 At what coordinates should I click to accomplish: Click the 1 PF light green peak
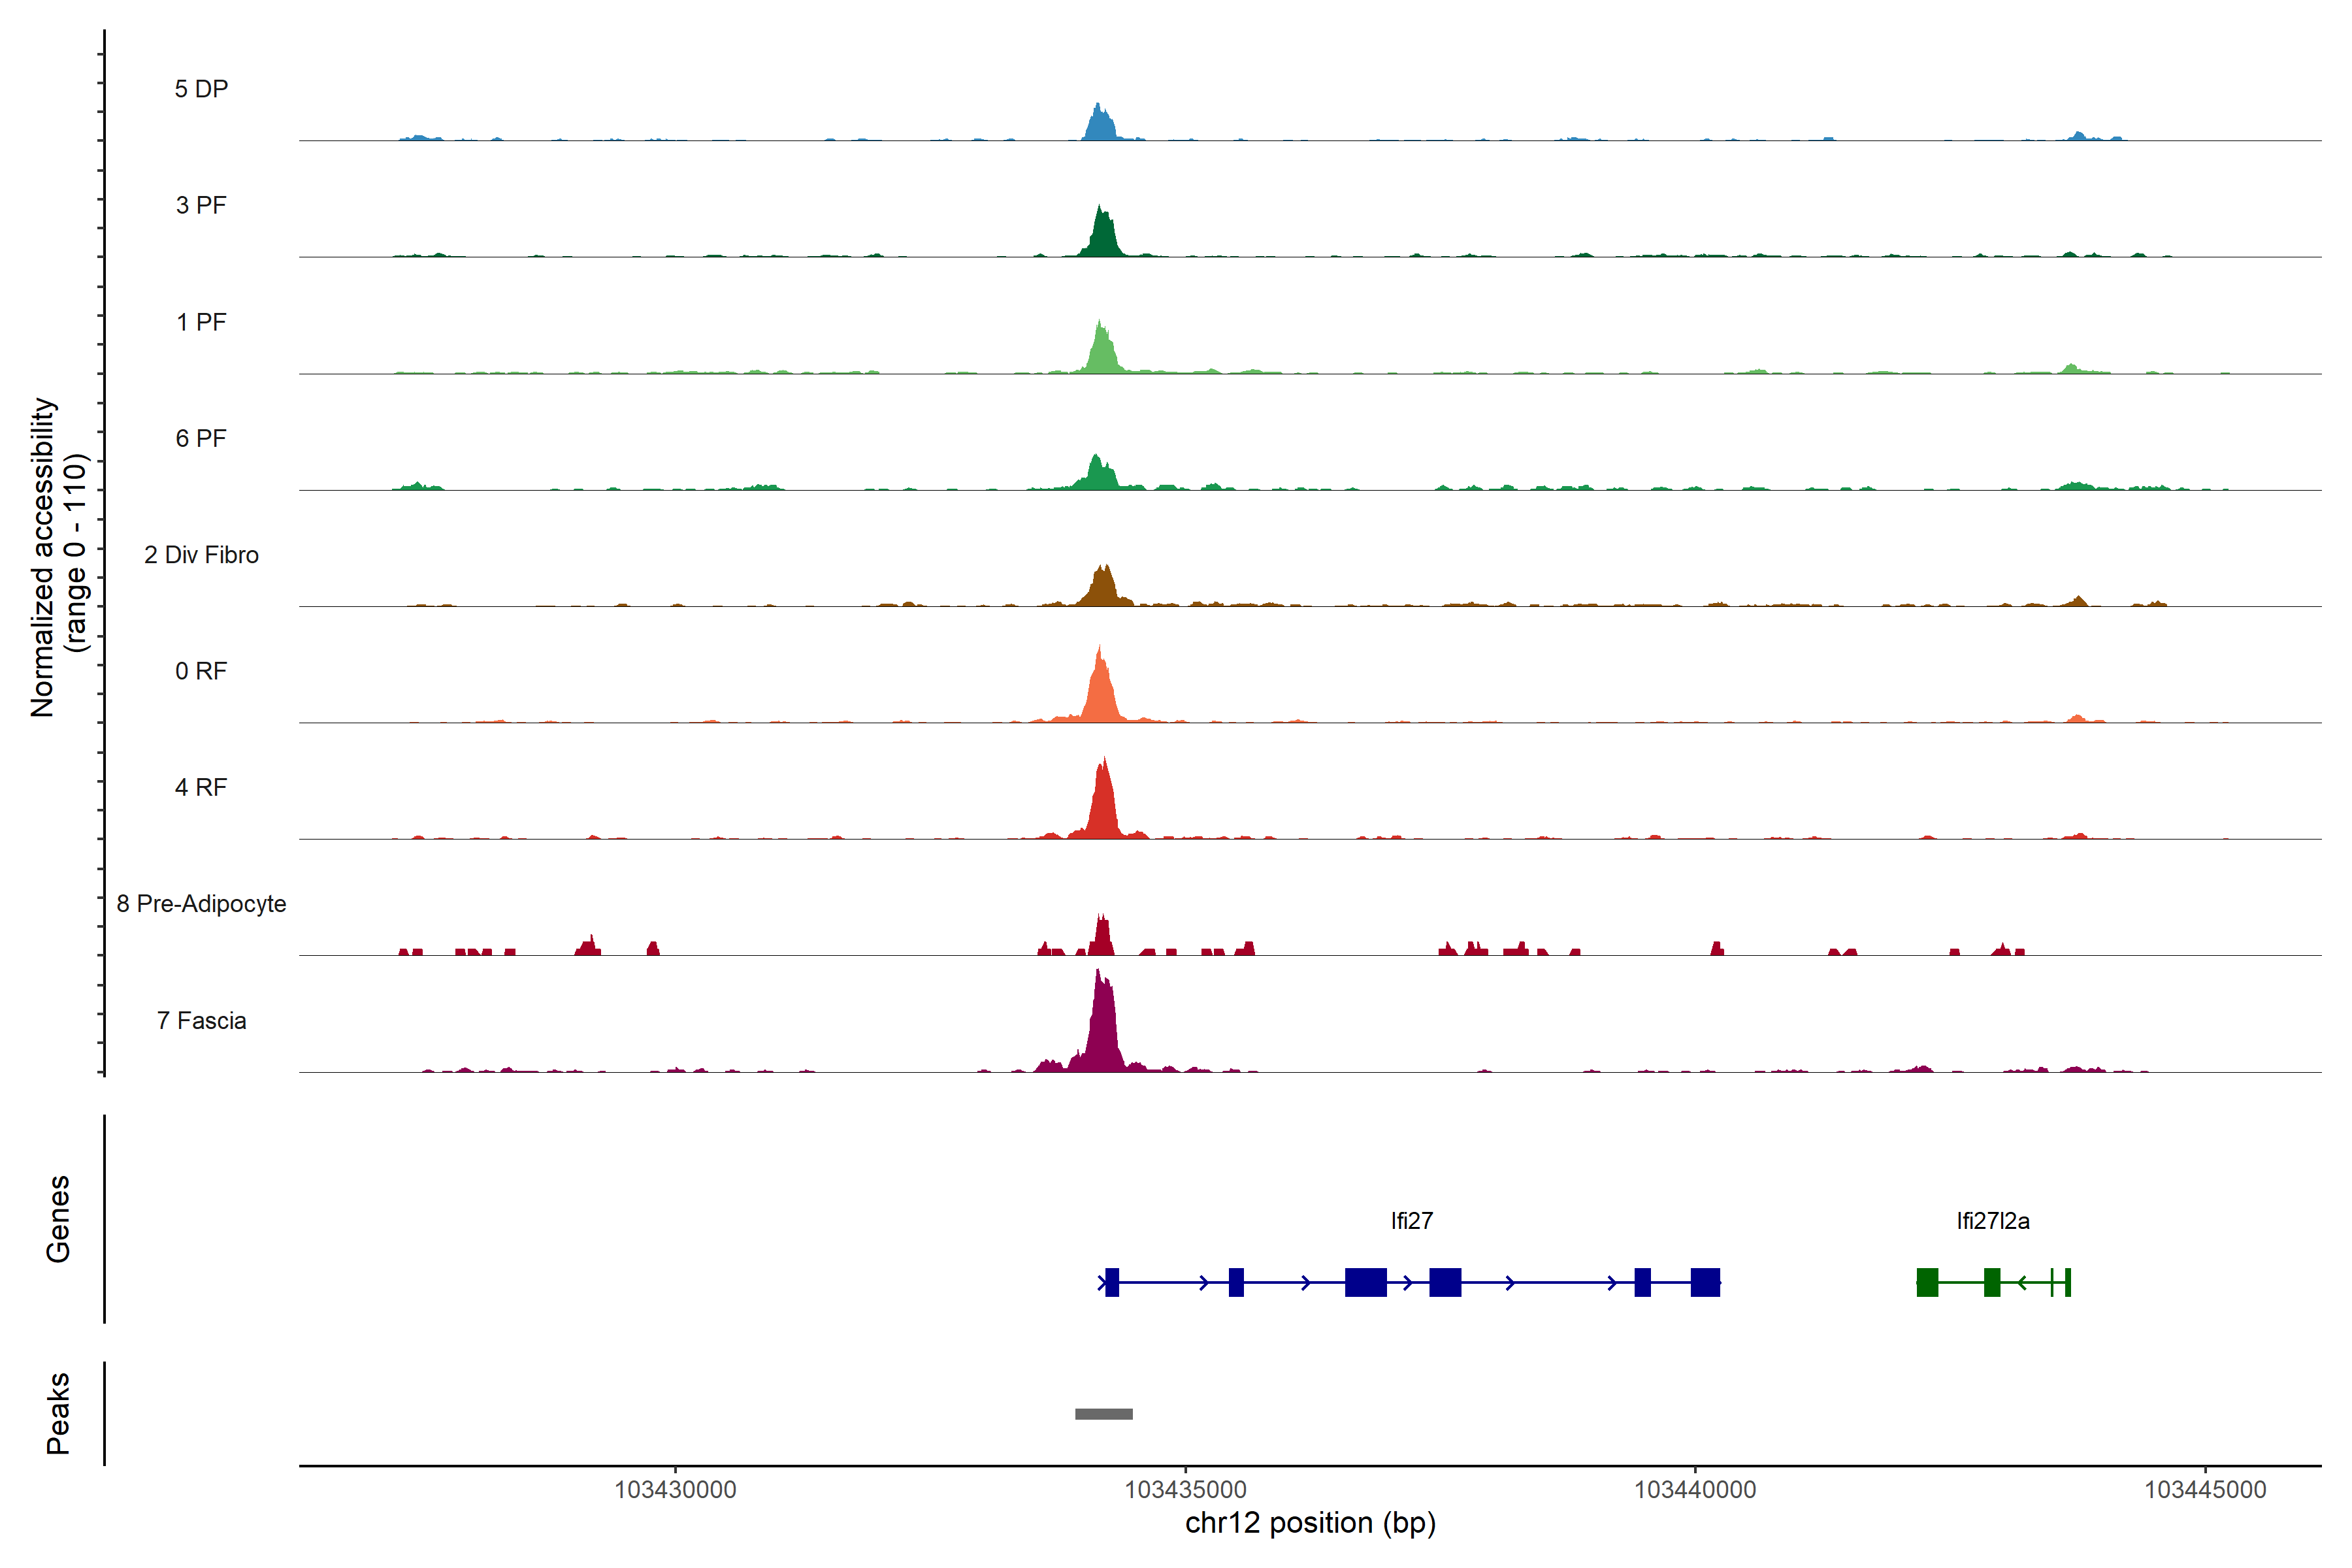1101,352
